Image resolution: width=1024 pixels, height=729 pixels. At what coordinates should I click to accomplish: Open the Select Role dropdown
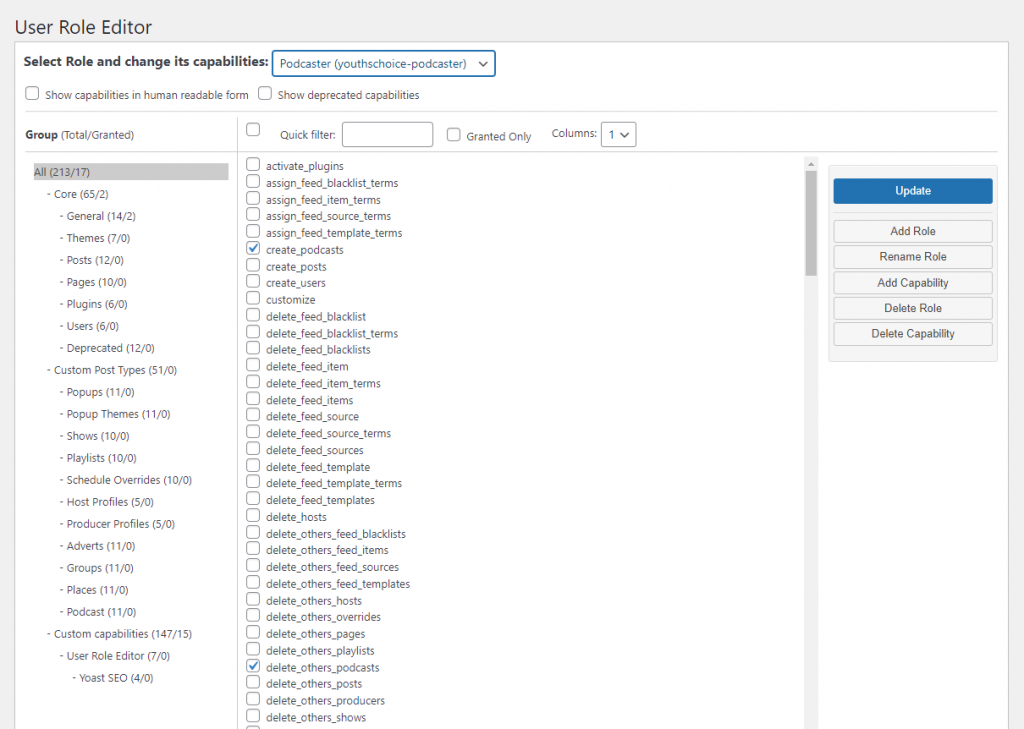[383, 63]
